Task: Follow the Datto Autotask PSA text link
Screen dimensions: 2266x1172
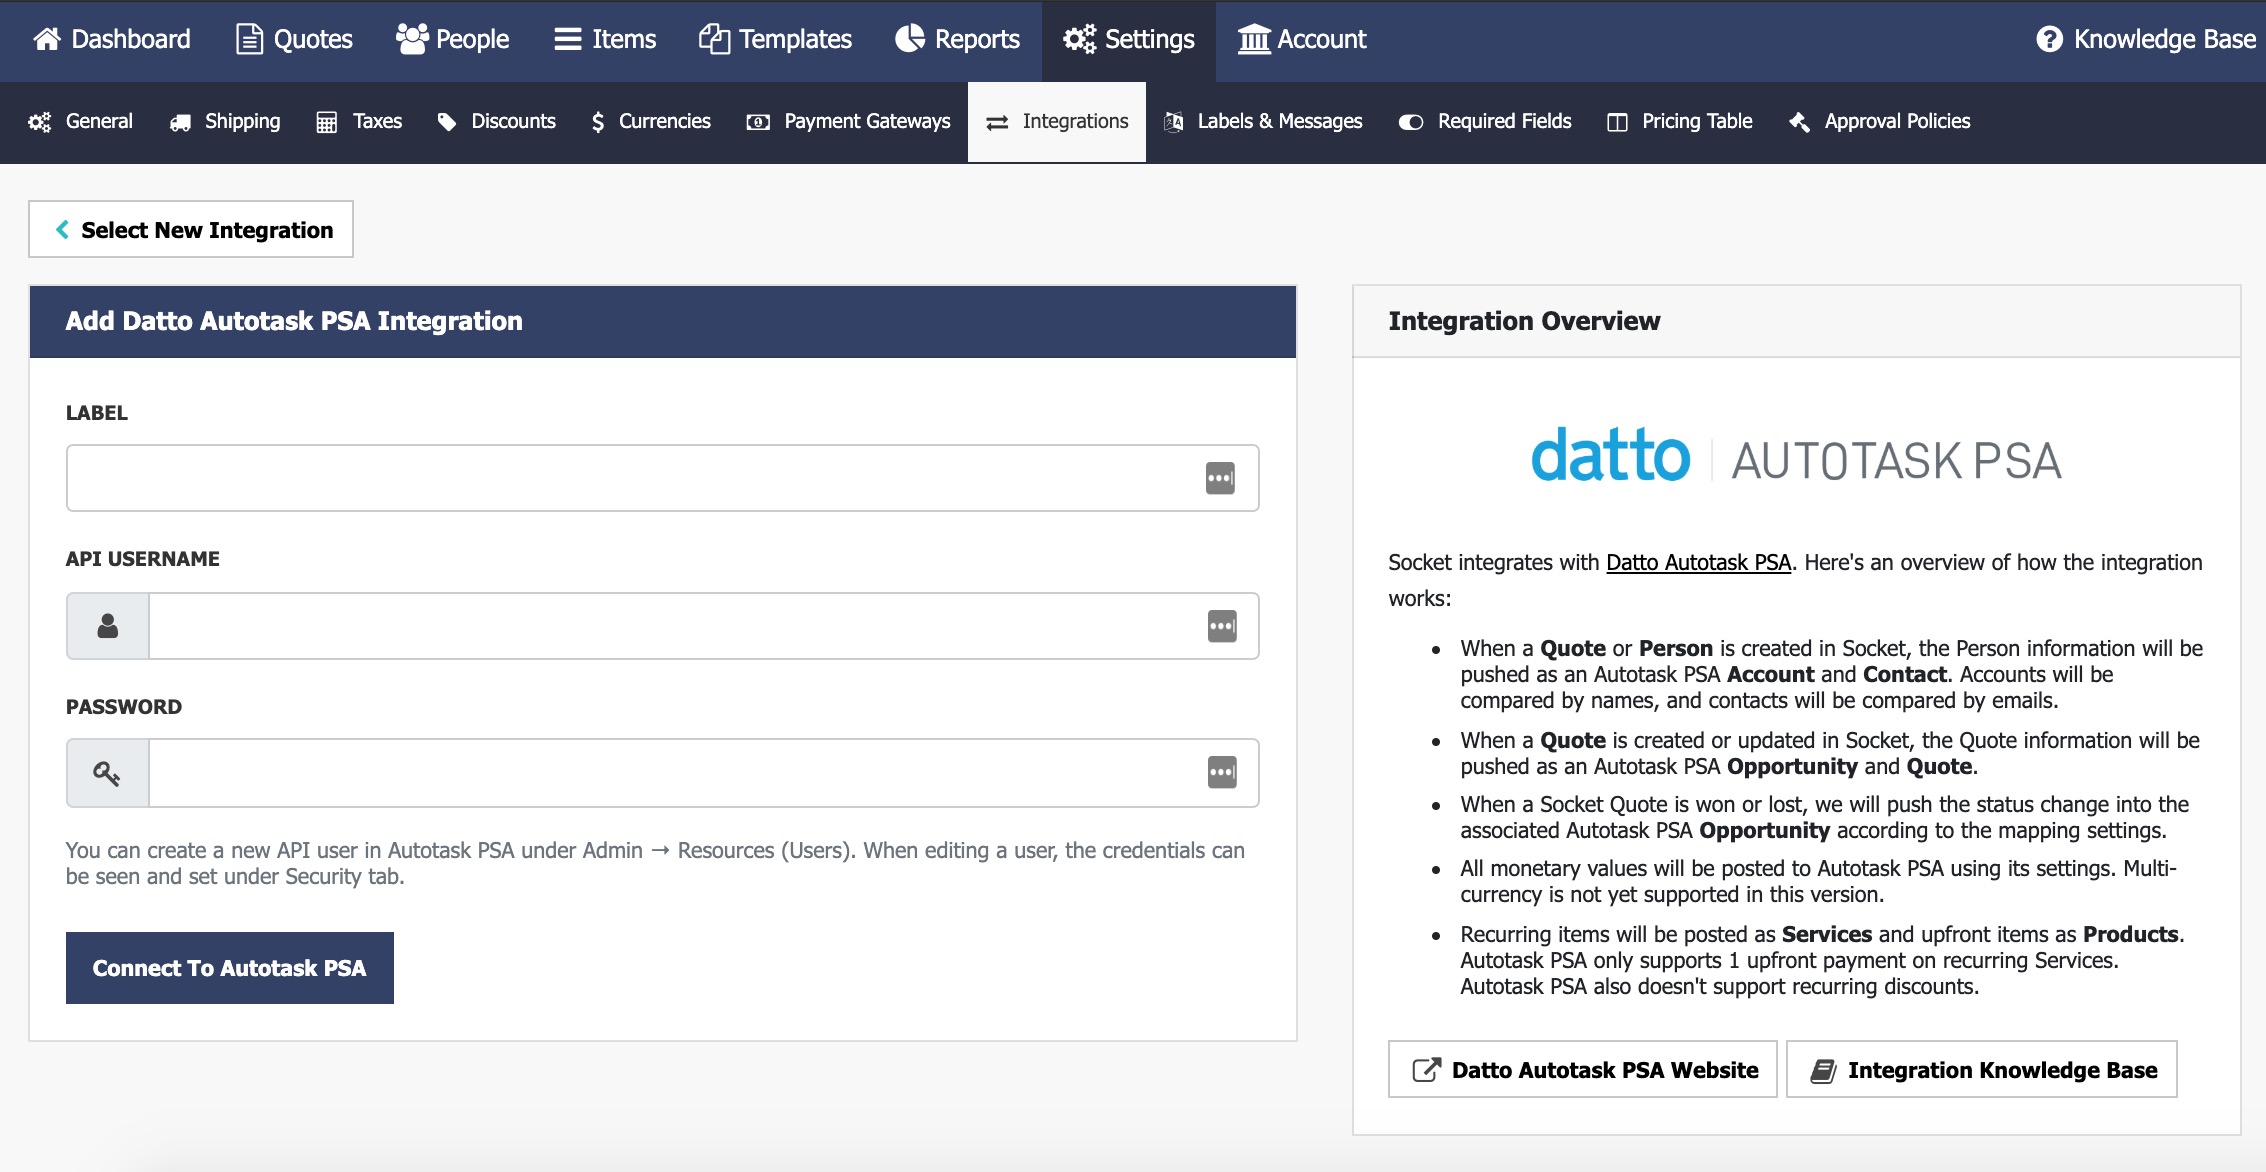Action: [x=1698, y=563]
